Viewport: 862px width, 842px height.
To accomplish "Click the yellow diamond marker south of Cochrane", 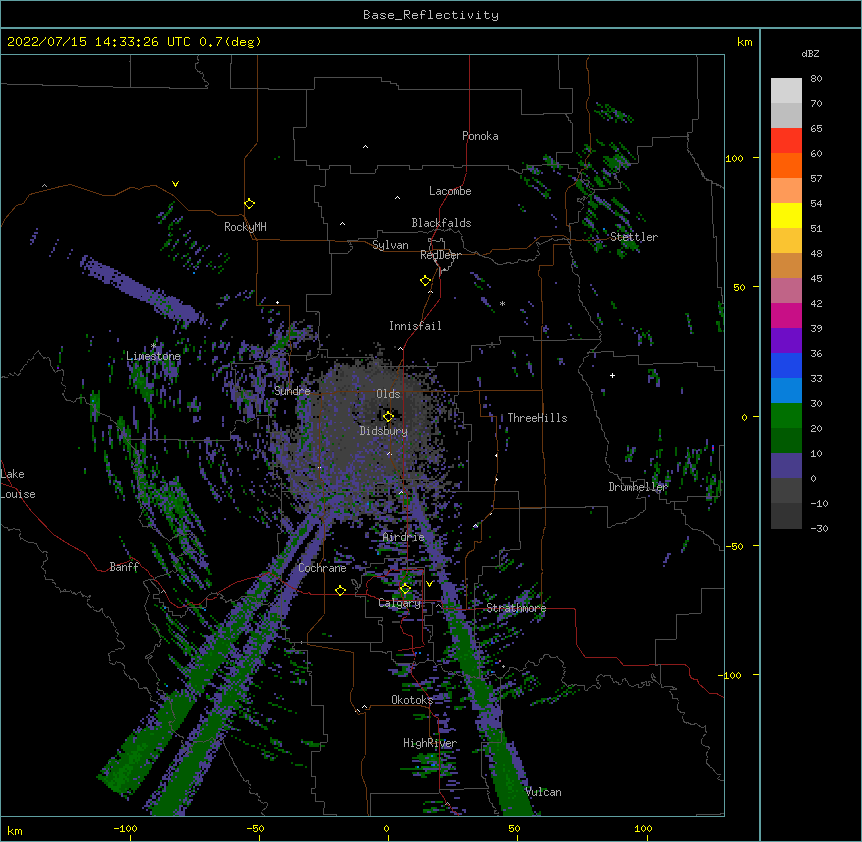I will coord(340,590).
